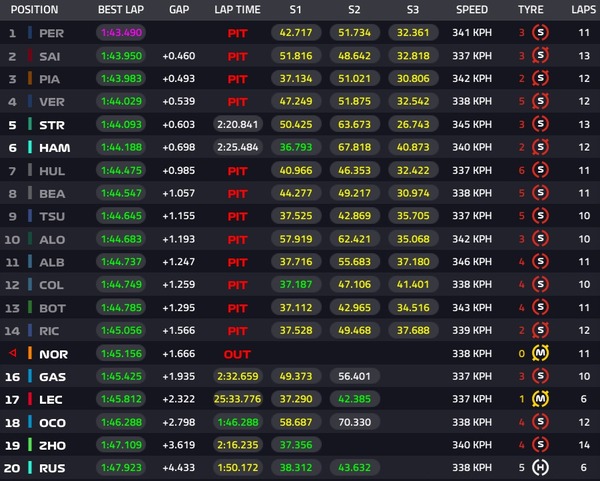Click the red PIT label in SAI's row

[237, 55]
